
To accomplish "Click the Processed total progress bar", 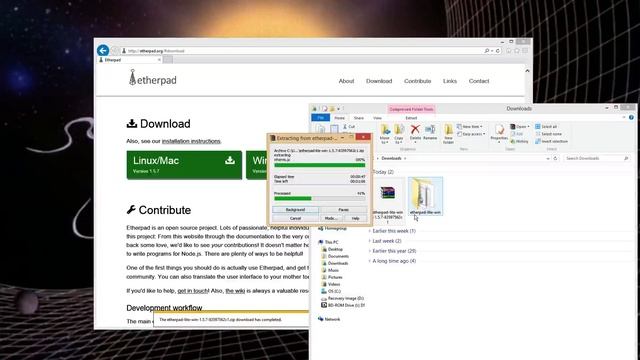I will [320, 198].
